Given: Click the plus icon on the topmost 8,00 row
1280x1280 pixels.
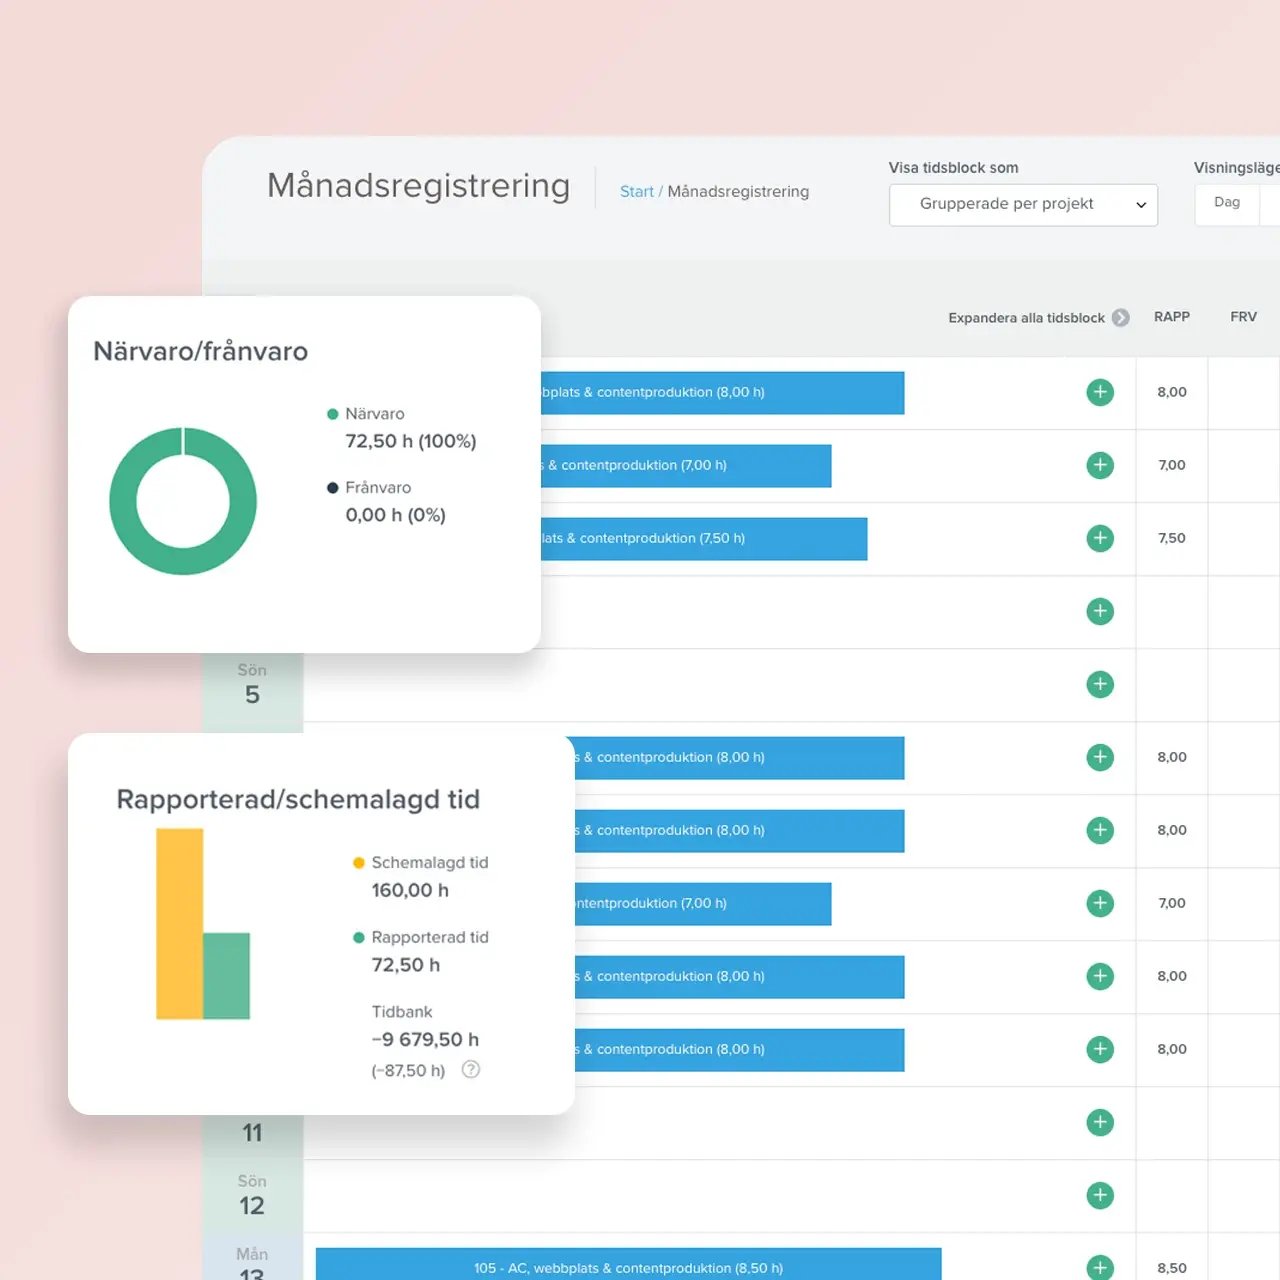Looking at the screenshot, I should [1100, 392].
